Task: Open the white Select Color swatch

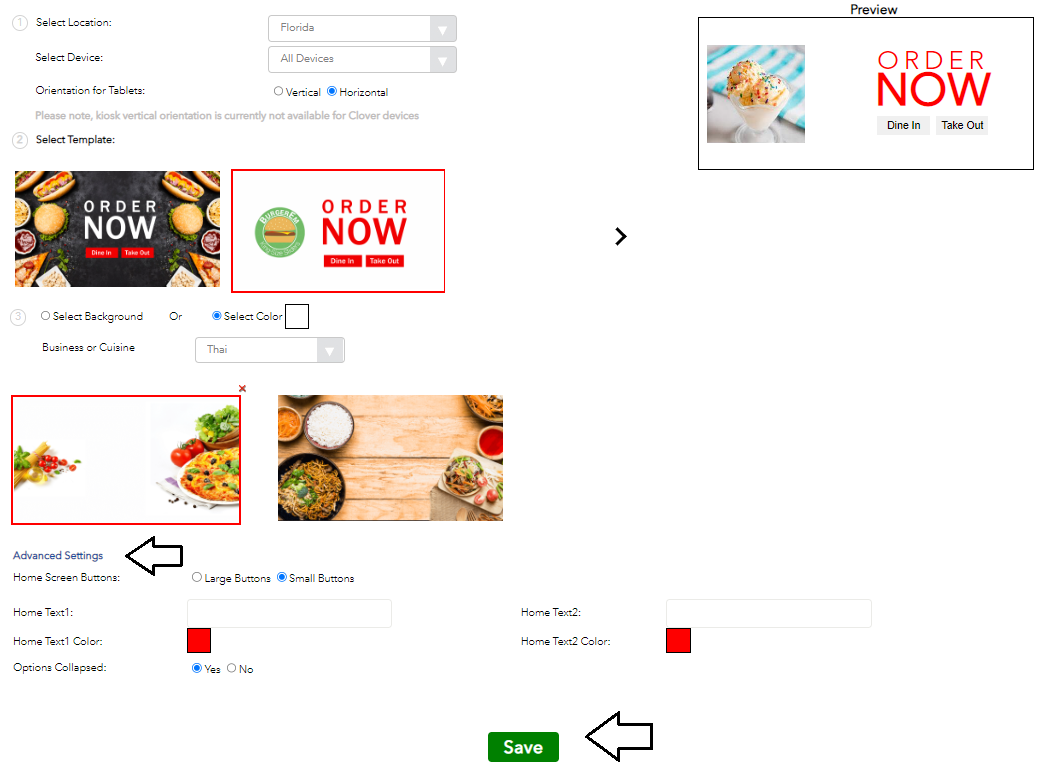Action: [x=297, y=316]
